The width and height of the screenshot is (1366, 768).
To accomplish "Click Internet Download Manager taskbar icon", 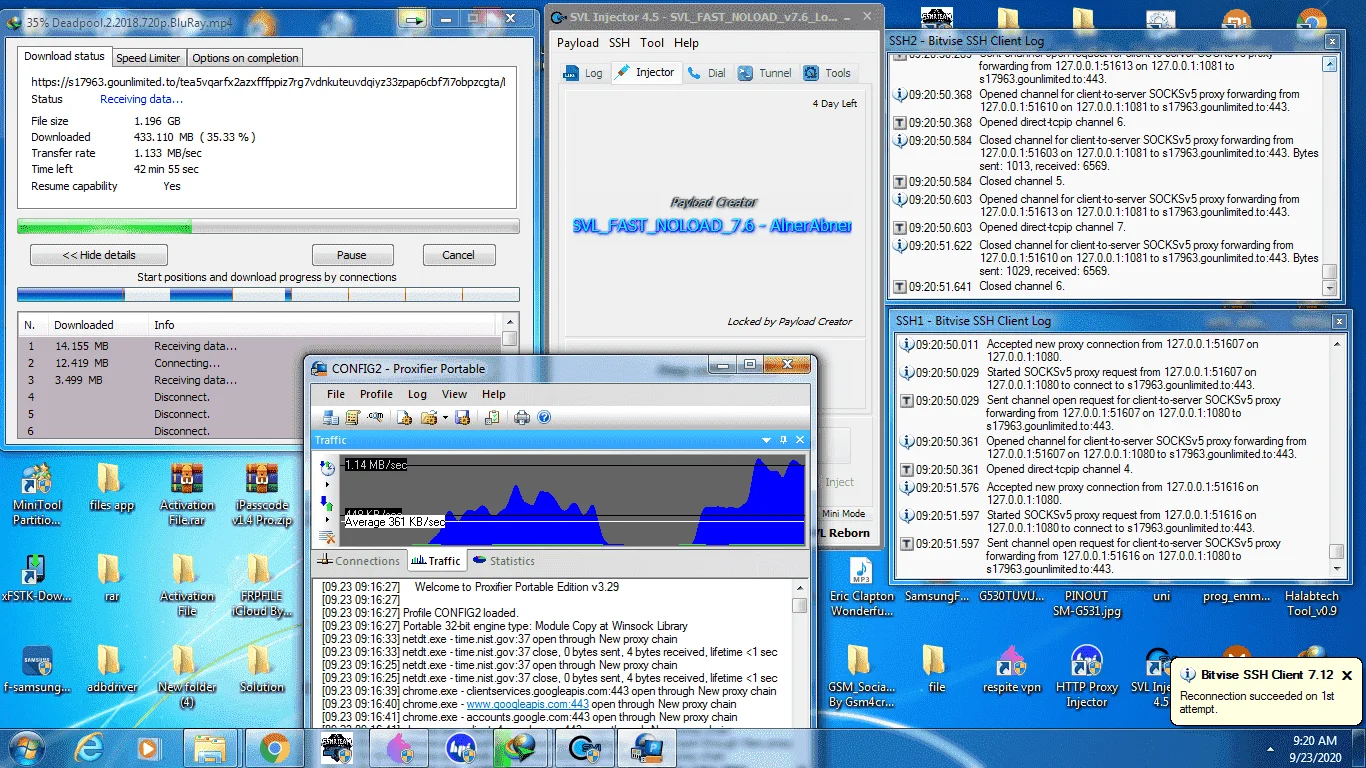I will [522, 747].
